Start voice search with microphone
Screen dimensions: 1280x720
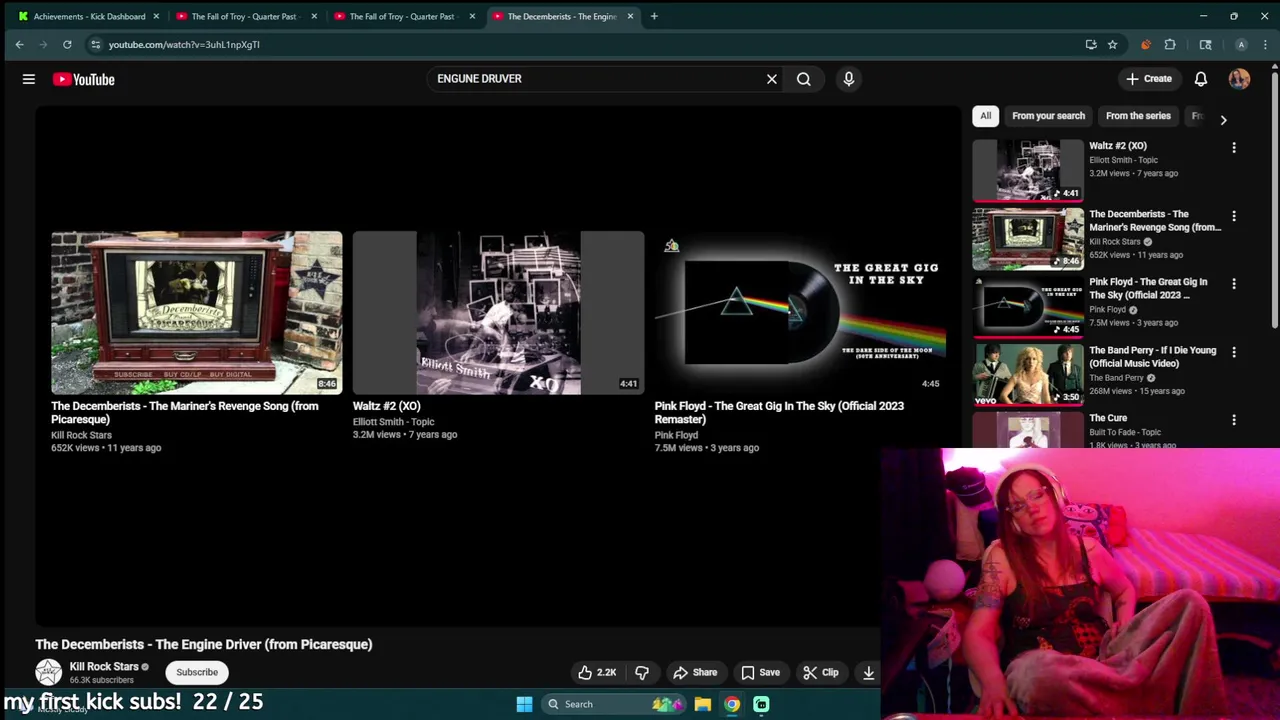tap(849, 79)
